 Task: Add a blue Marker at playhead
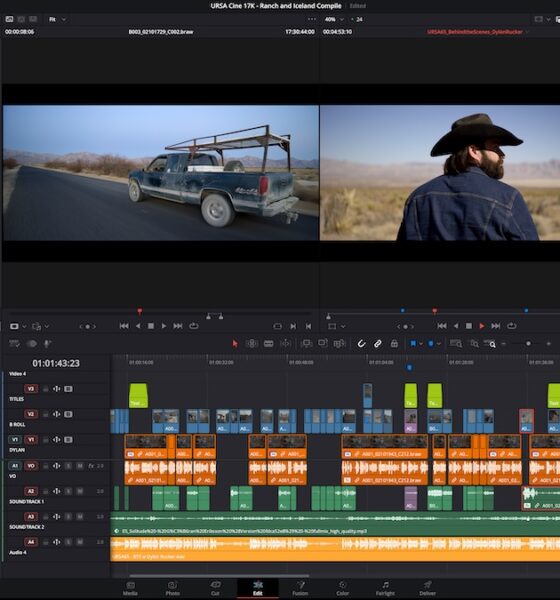[431, 344]
